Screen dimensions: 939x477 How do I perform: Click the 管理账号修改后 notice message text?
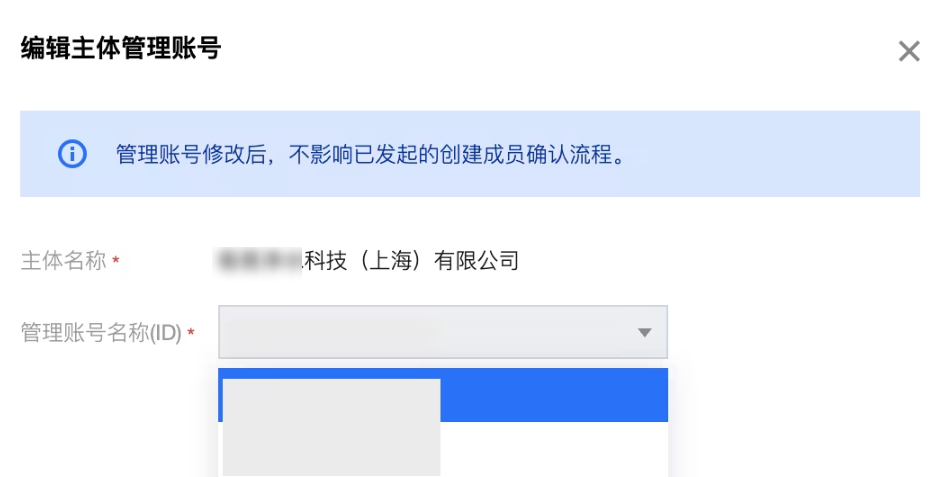[370, 154]
